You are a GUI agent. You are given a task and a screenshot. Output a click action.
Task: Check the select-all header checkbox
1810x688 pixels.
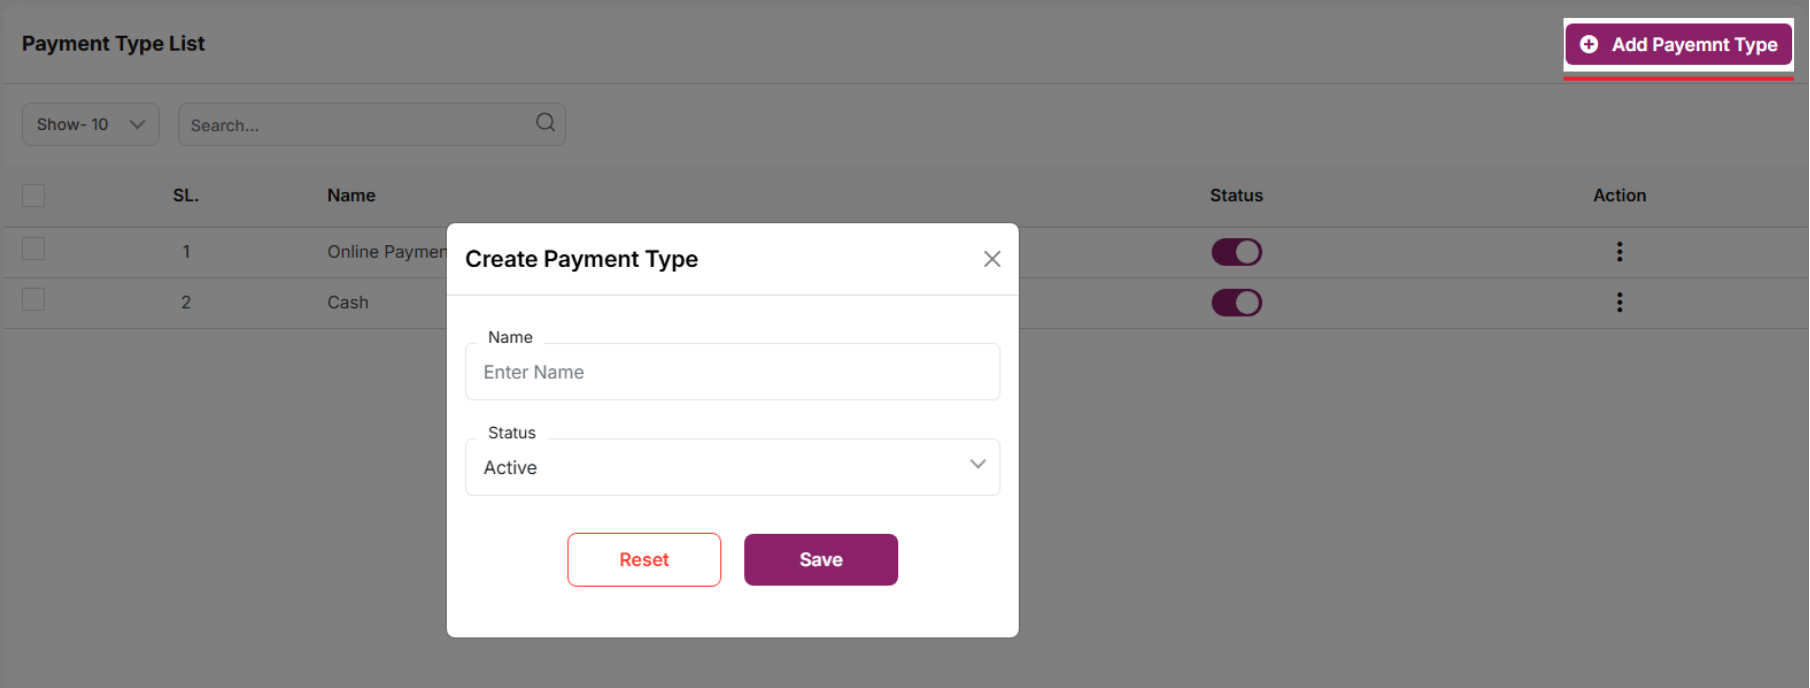click(34, 195)
